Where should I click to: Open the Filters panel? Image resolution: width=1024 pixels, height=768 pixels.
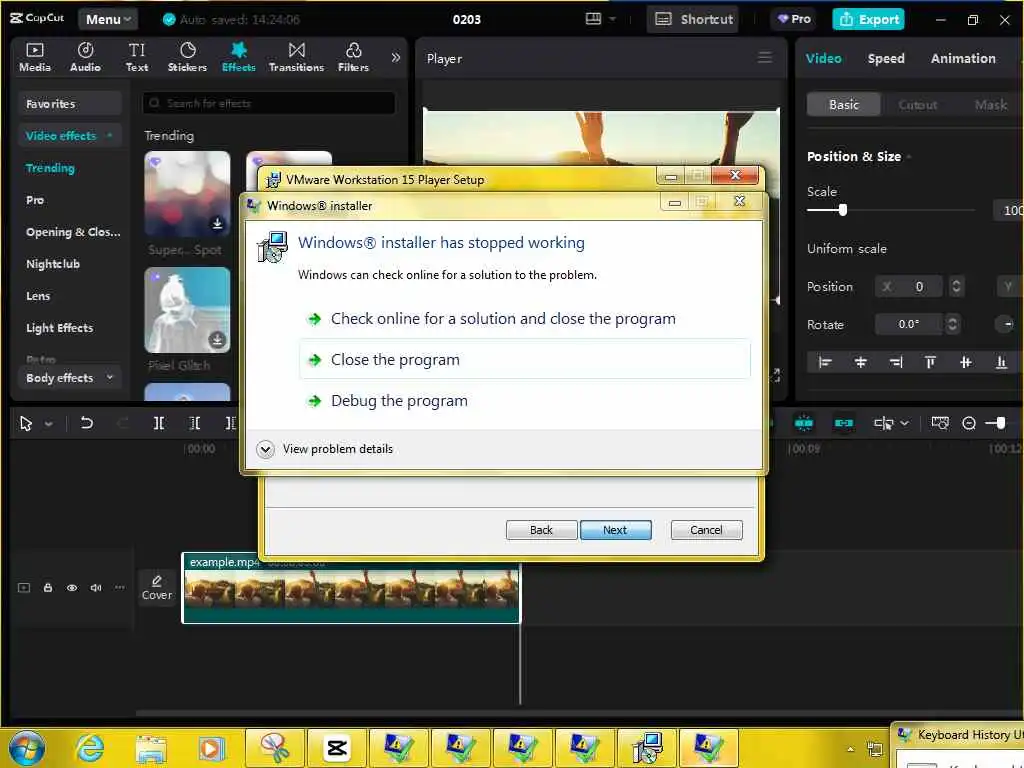[353, 57]
